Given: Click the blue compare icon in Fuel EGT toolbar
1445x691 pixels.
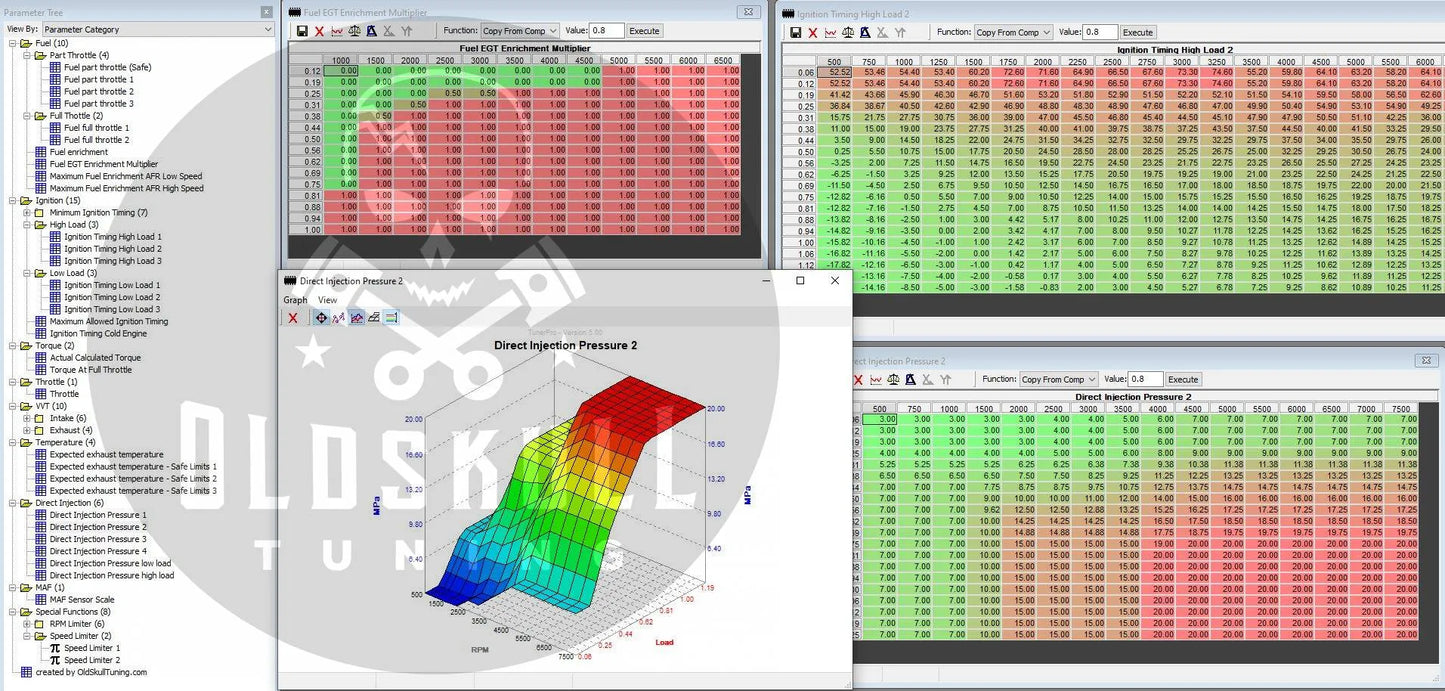Looking at the screenshot, I should click(371, 31).
